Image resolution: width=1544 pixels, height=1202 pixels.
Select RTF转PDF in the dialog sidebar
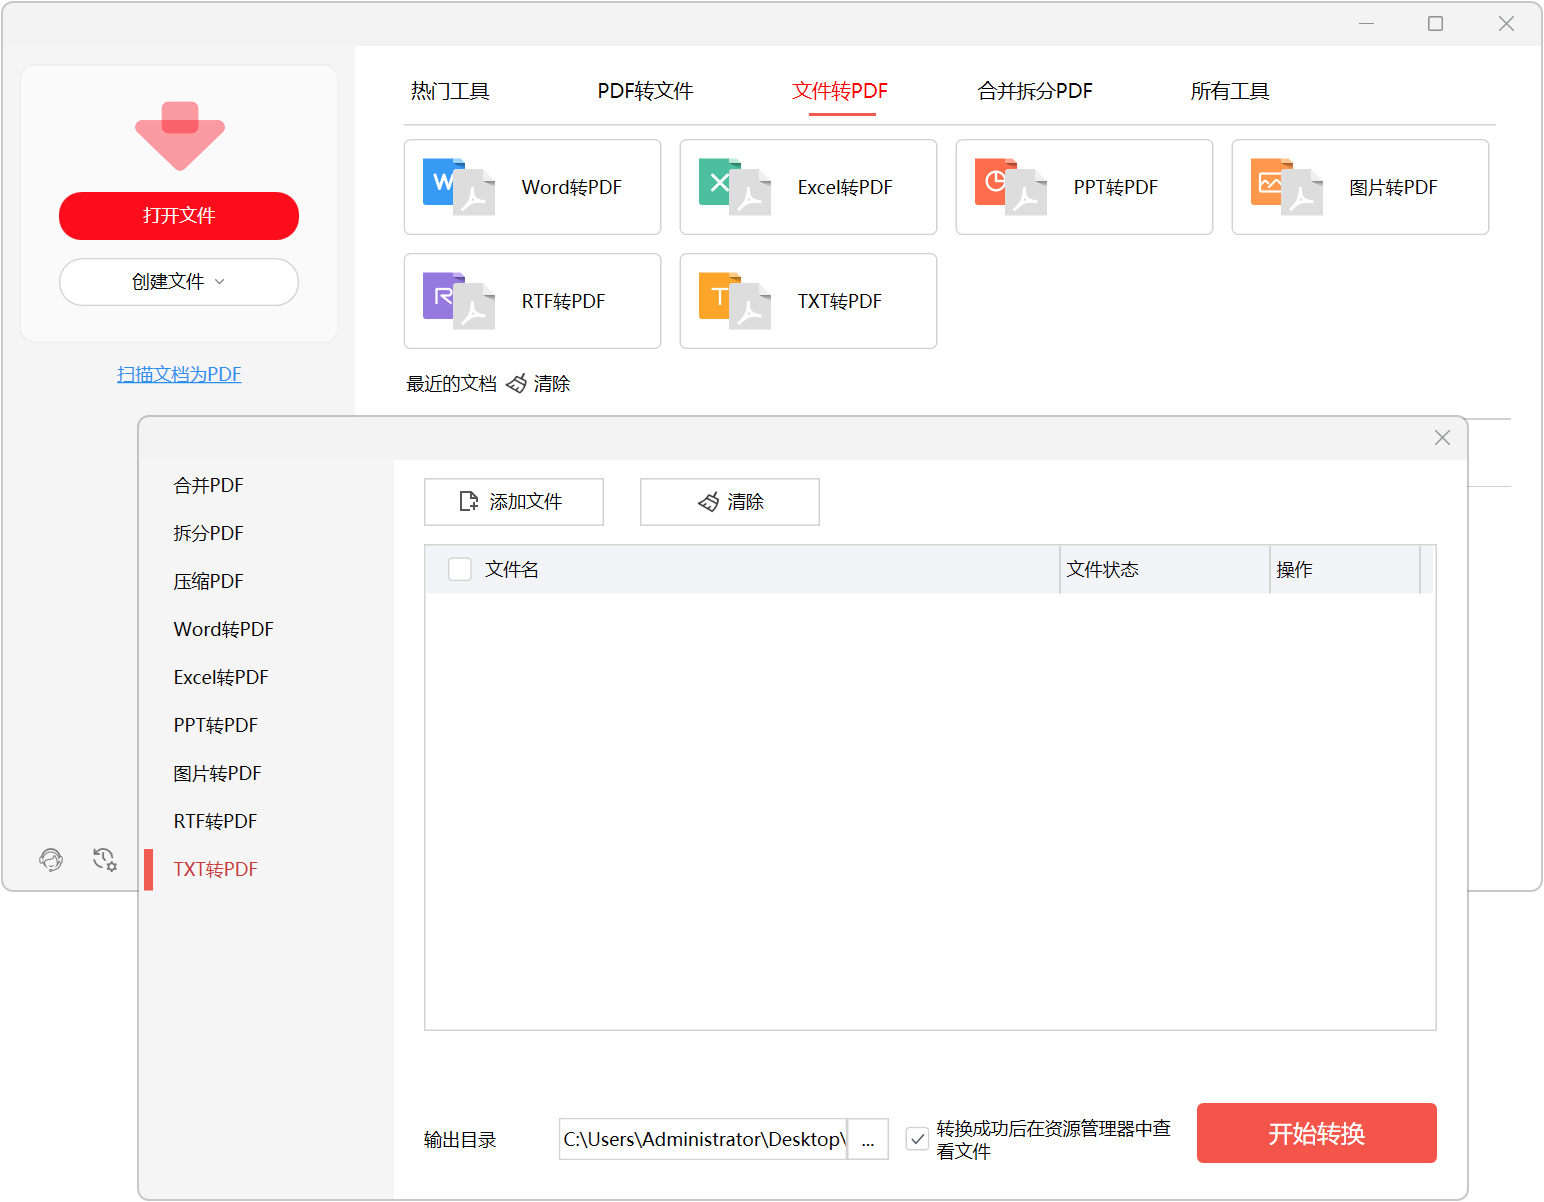tap(216, 822)
